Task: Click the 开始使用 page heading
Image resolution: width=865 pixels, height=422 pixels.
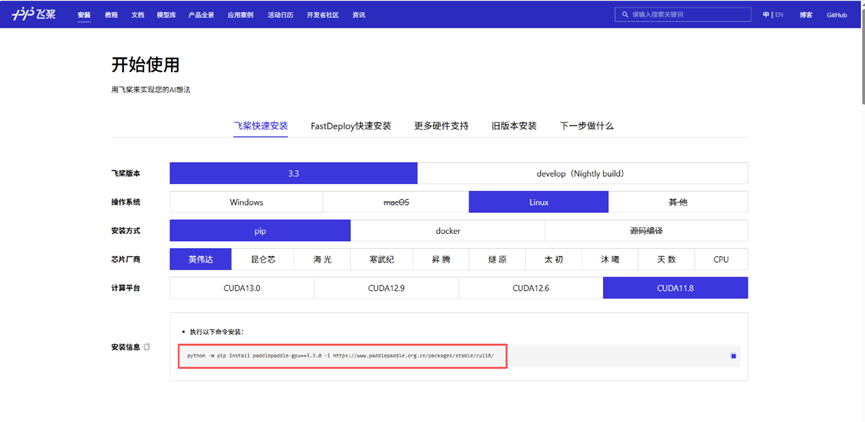Action: click(145, 65)
